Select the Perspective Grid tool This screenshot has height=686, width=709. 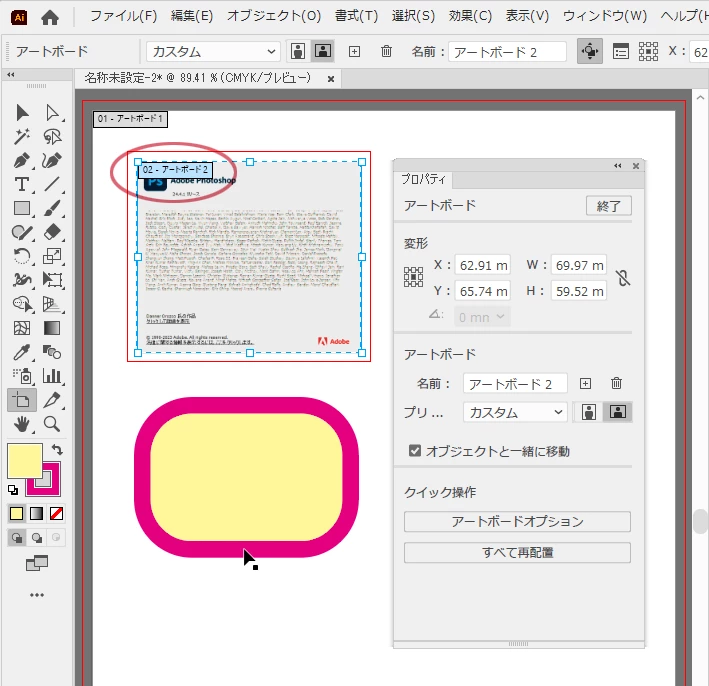pyautogui.click(x=52, y=304)
